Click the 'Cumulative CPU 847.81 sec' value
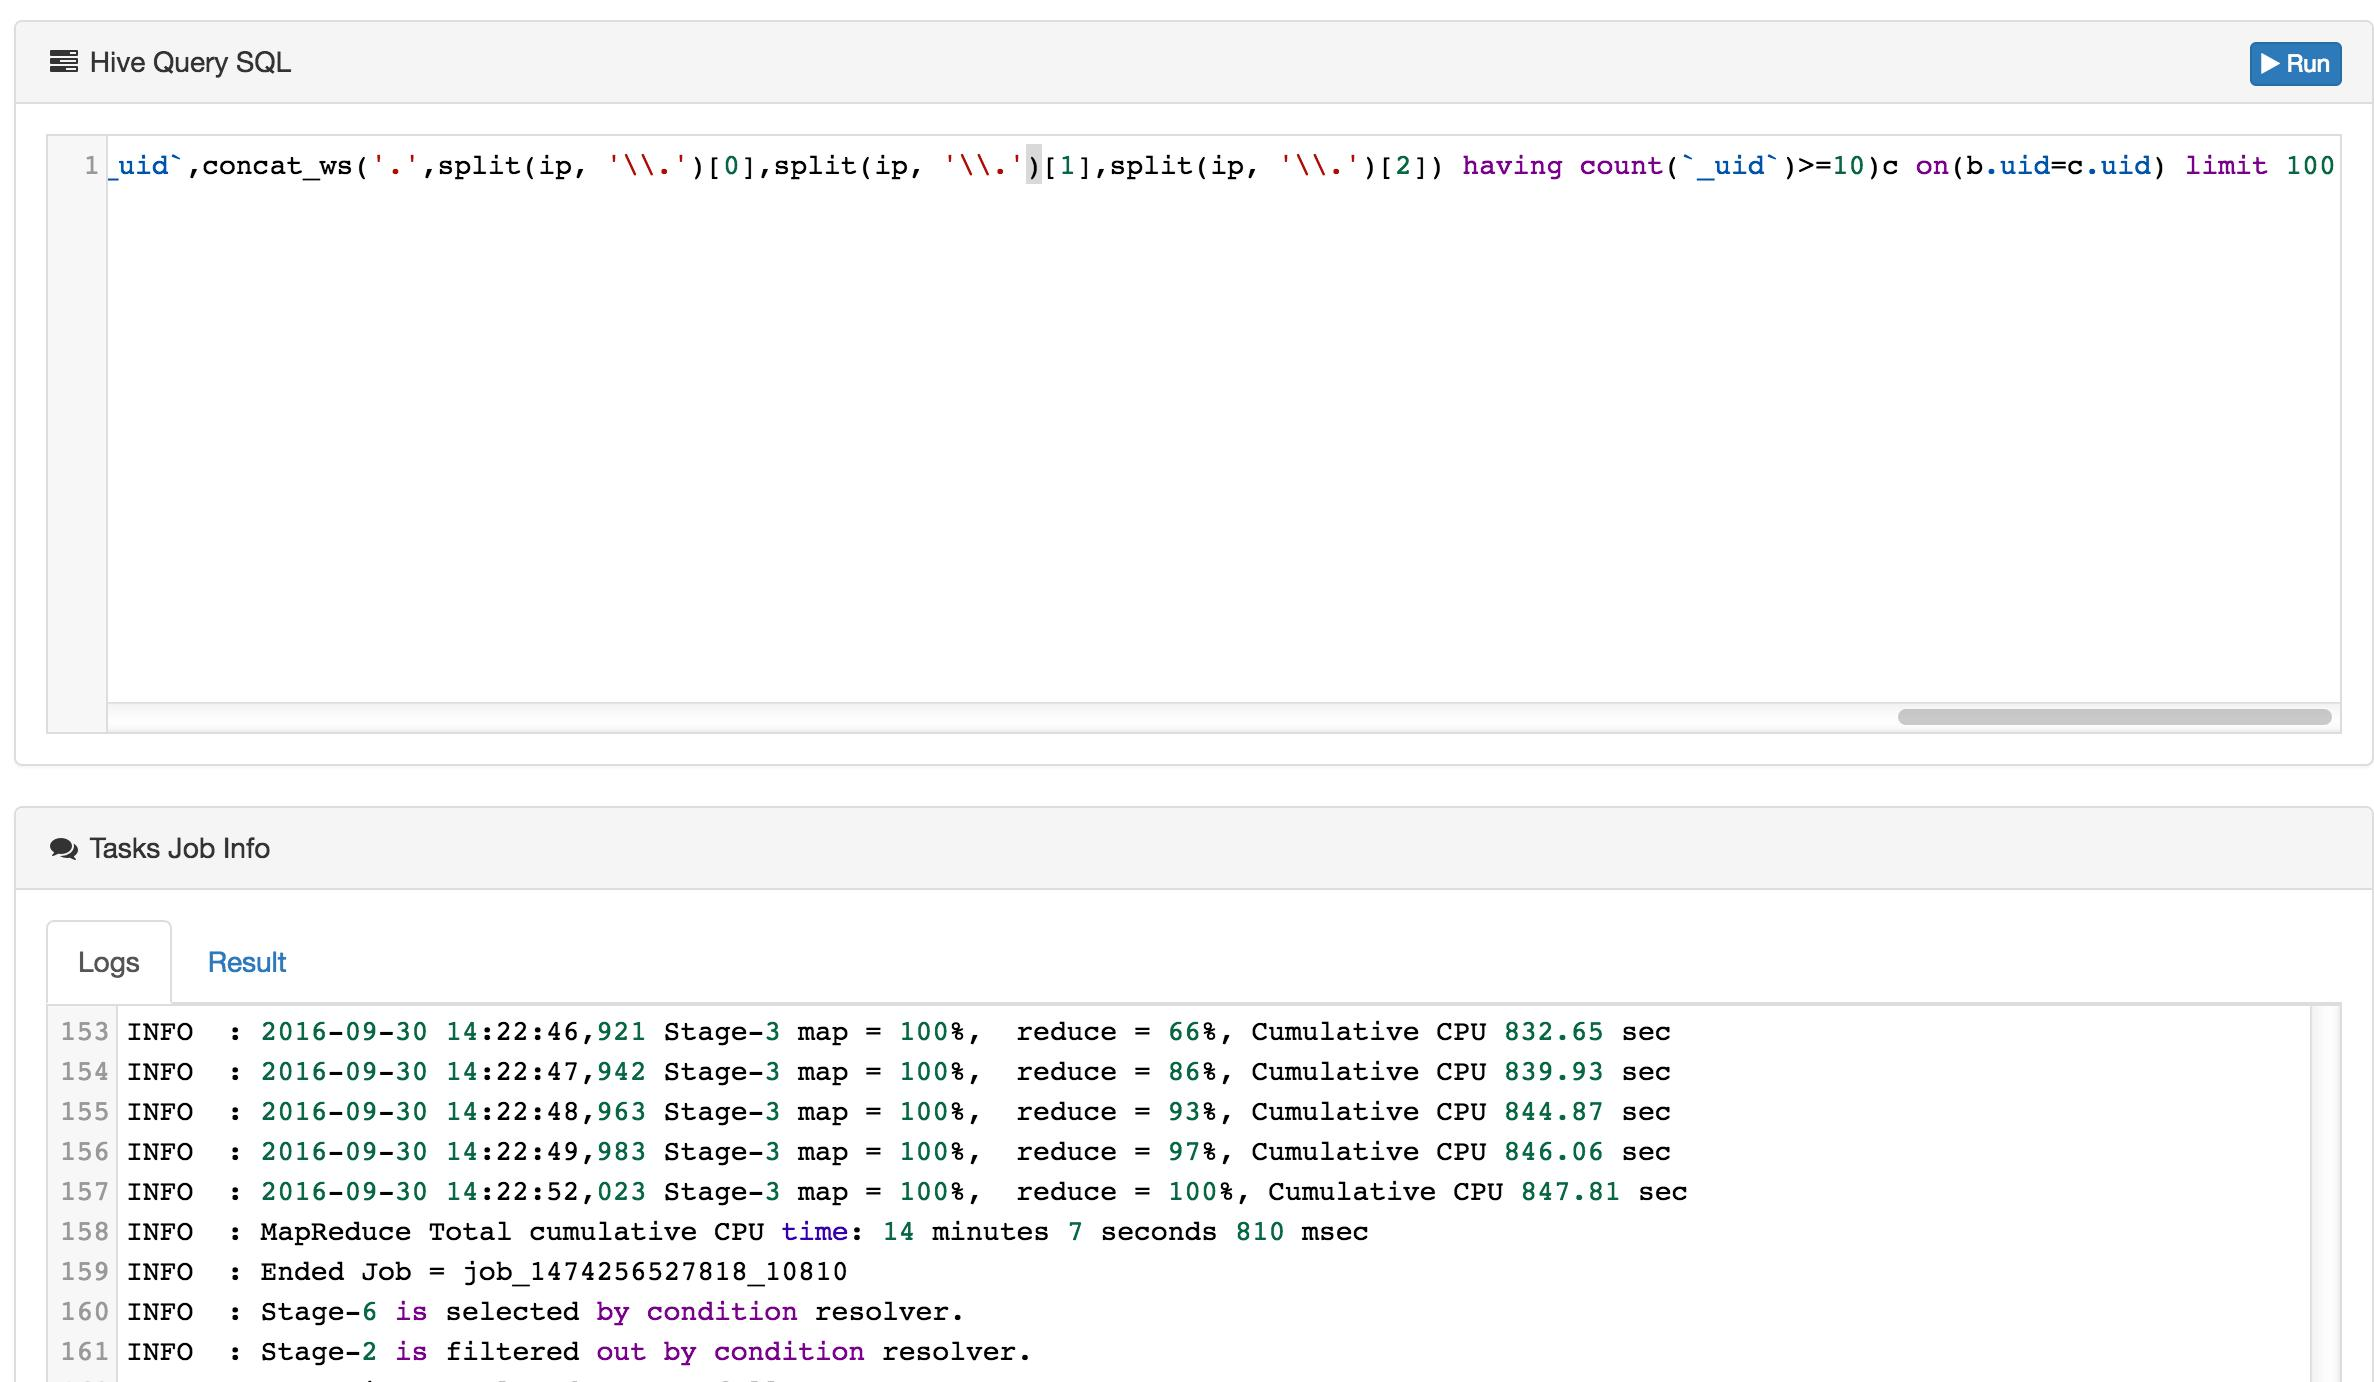This screenshot has width=2374, height=1382. [x=1478, y=1192]
